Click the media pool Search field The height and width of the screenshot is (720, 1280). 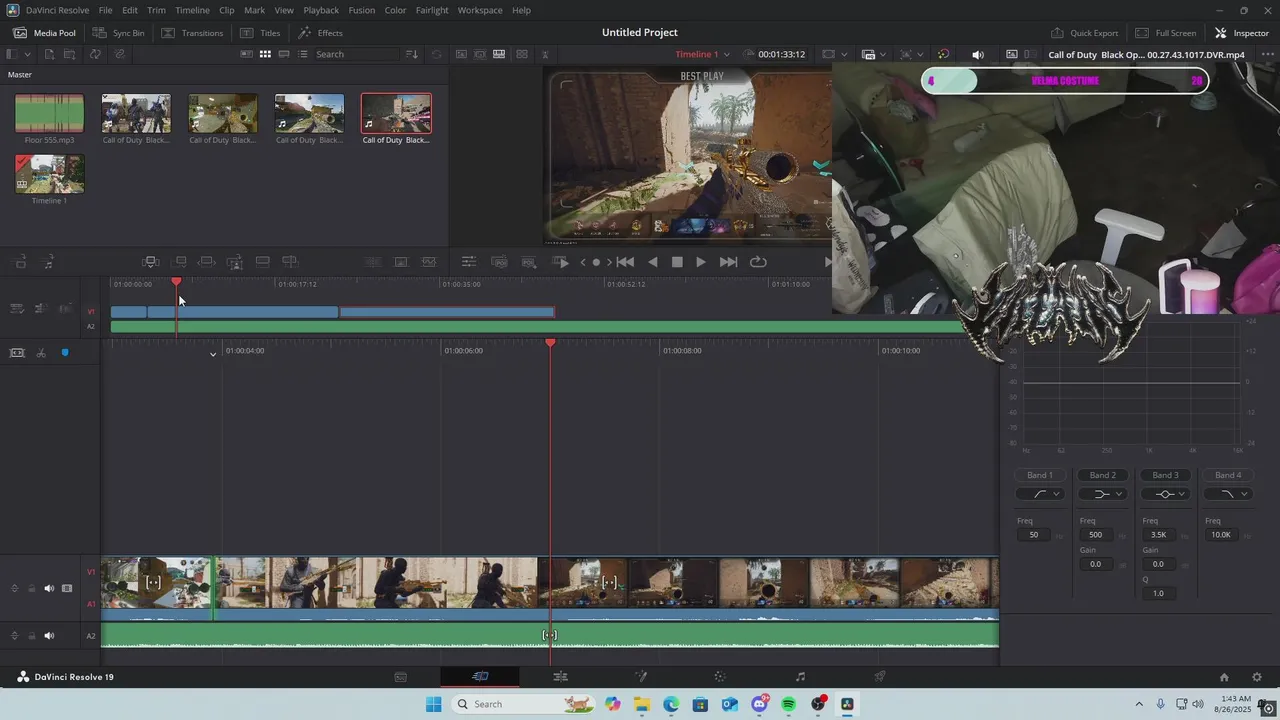(x=355, y=54)
